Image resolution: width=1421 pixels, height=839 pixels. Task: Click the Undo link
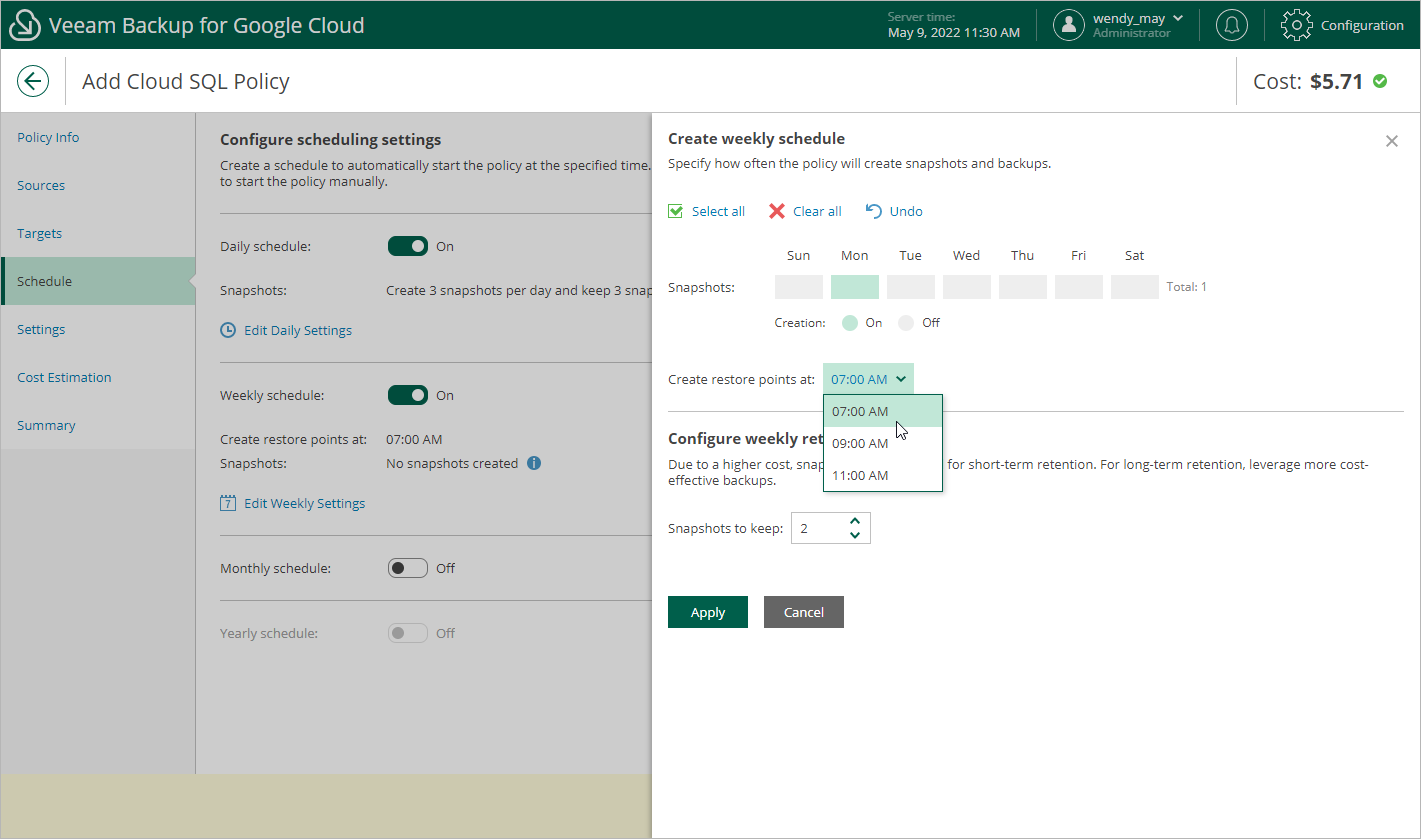coord(906,211)
